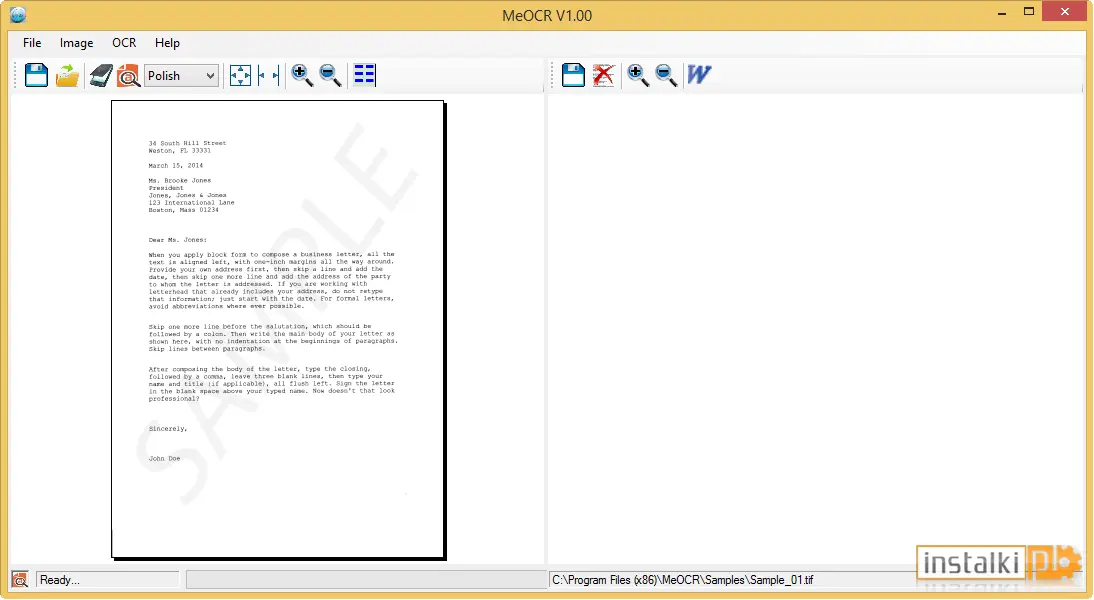Screen dimensions: 1094x600
Task: Open an image file with the folder icon
Action: tap(67, 75)
